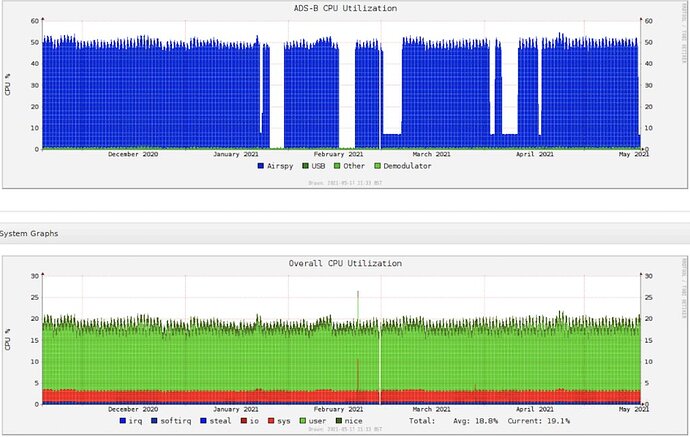This screenshot has height=437, width=690.
Task: Click the steal legend color swatch
Action: (203, 421)
